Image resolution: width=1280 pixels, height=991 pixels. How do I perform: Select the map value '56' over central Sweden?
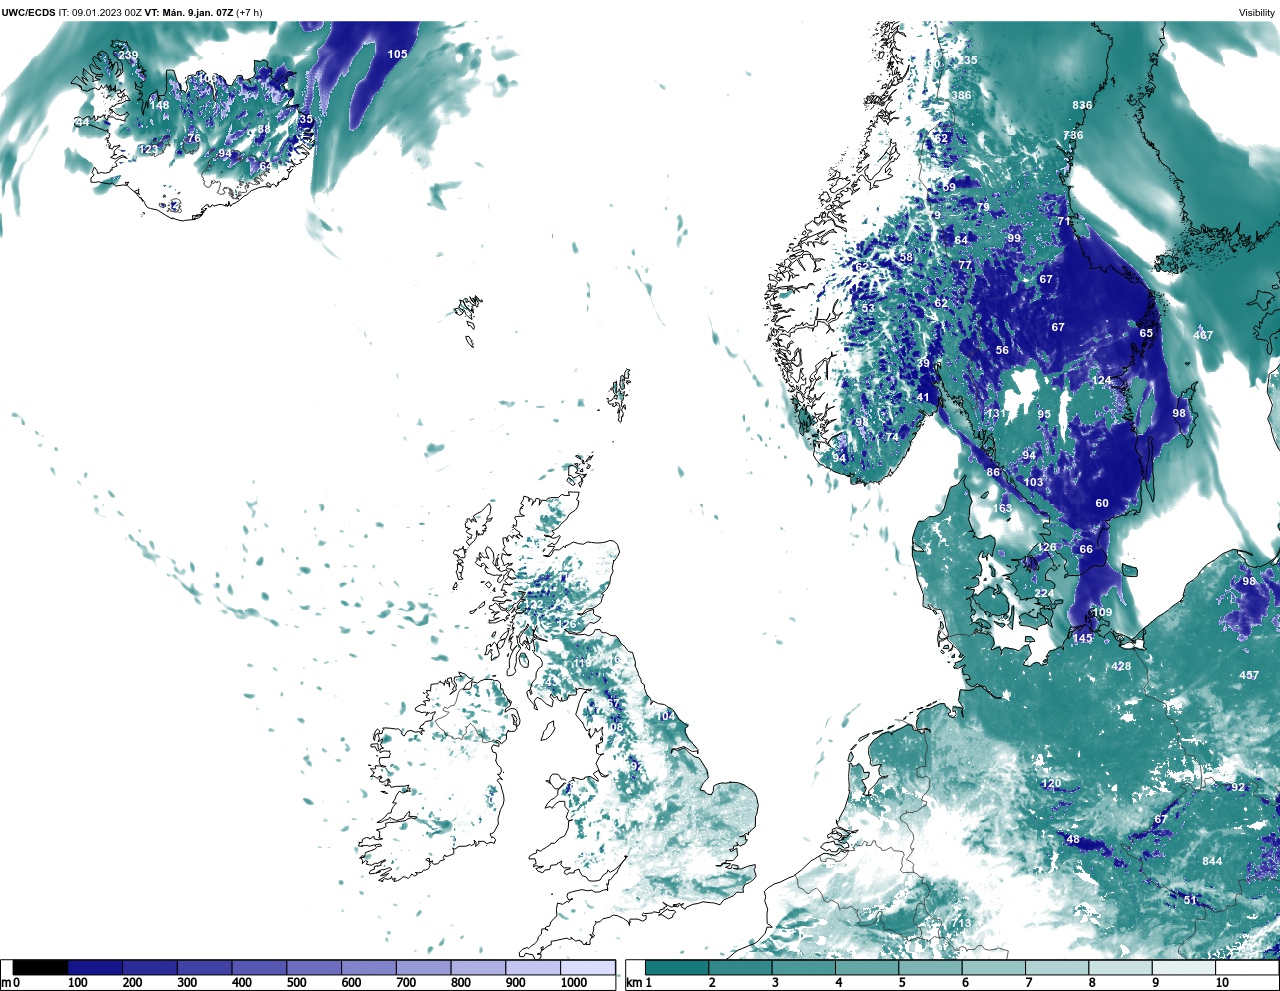(x=1002, y=350)
